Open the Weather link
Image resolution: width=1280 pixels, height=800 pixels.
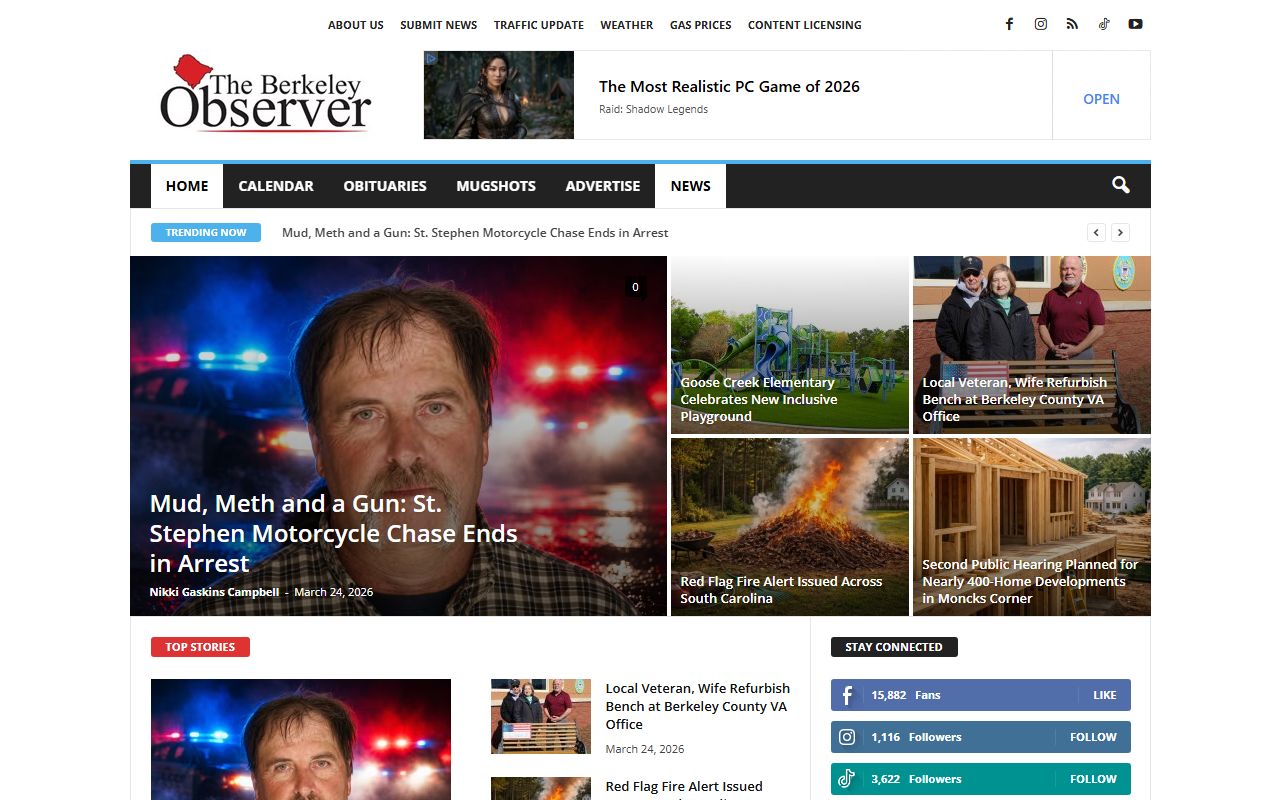point(627,25)
